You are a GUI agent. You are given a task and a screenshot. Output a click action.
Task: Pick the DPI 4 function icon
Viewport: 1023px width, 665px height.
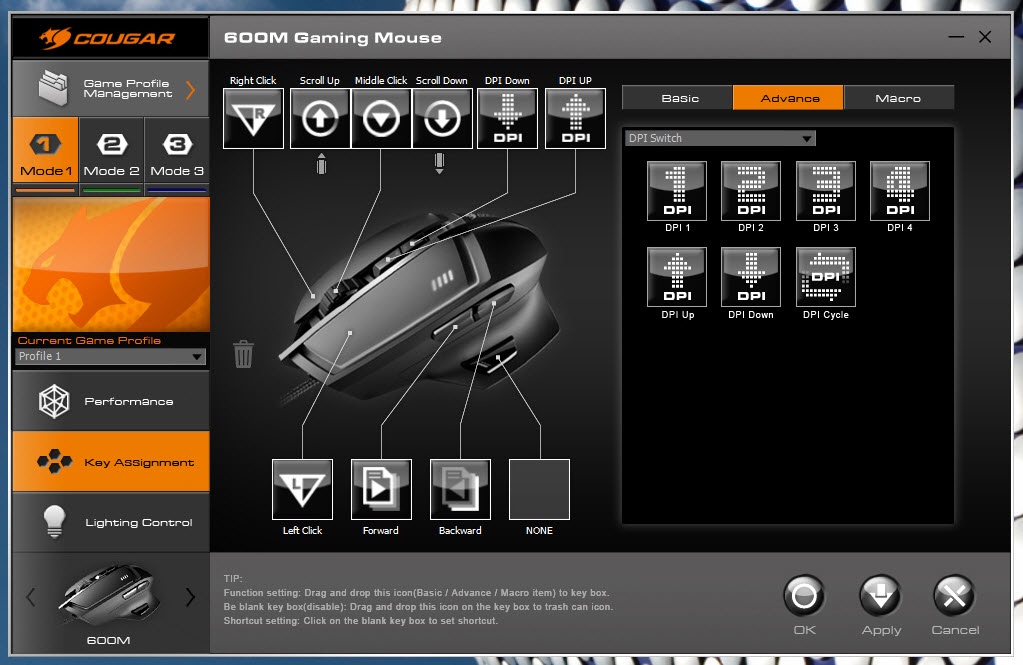click(x=900, y=191)
